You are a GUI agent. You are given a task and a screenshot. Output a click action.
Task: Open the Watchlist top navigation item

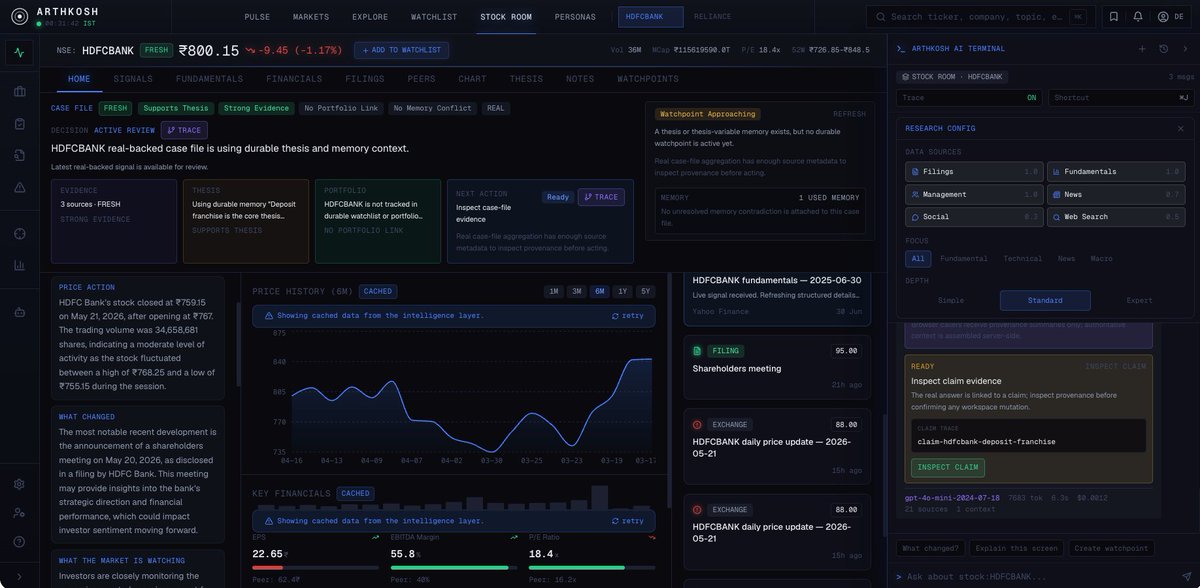point(434,17)
